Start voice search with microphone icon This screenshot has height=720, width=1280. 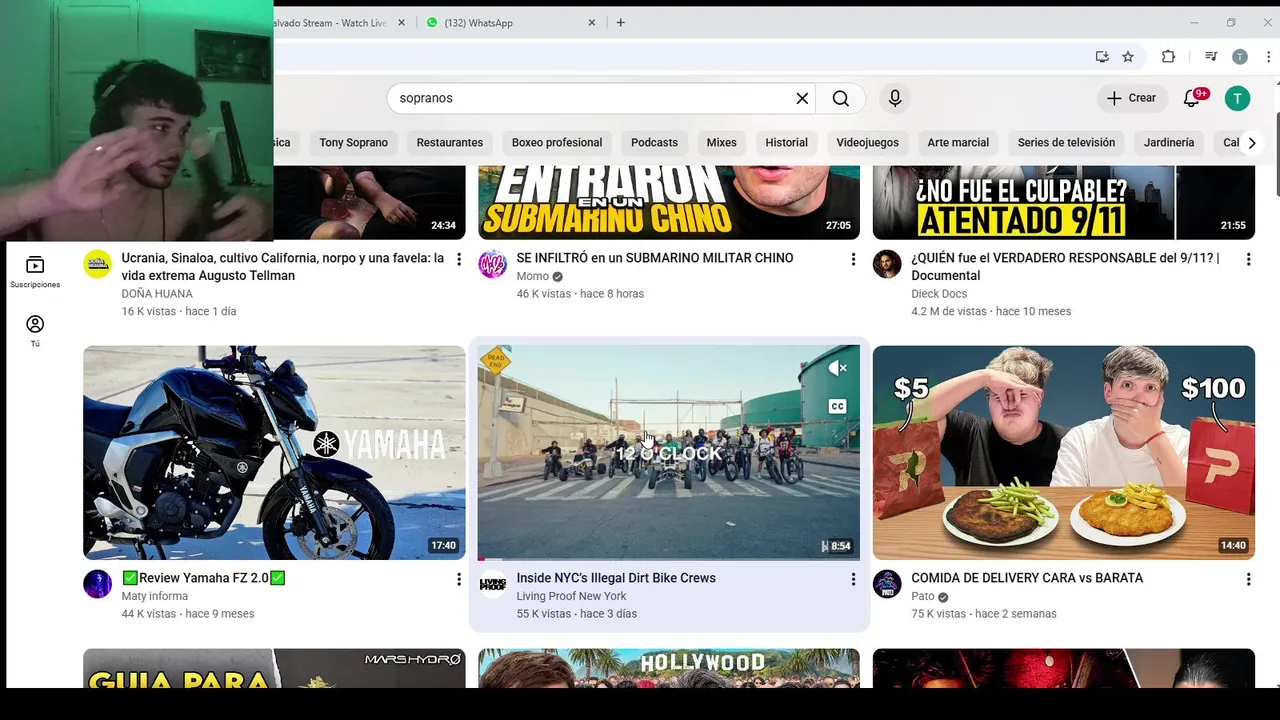895,98
